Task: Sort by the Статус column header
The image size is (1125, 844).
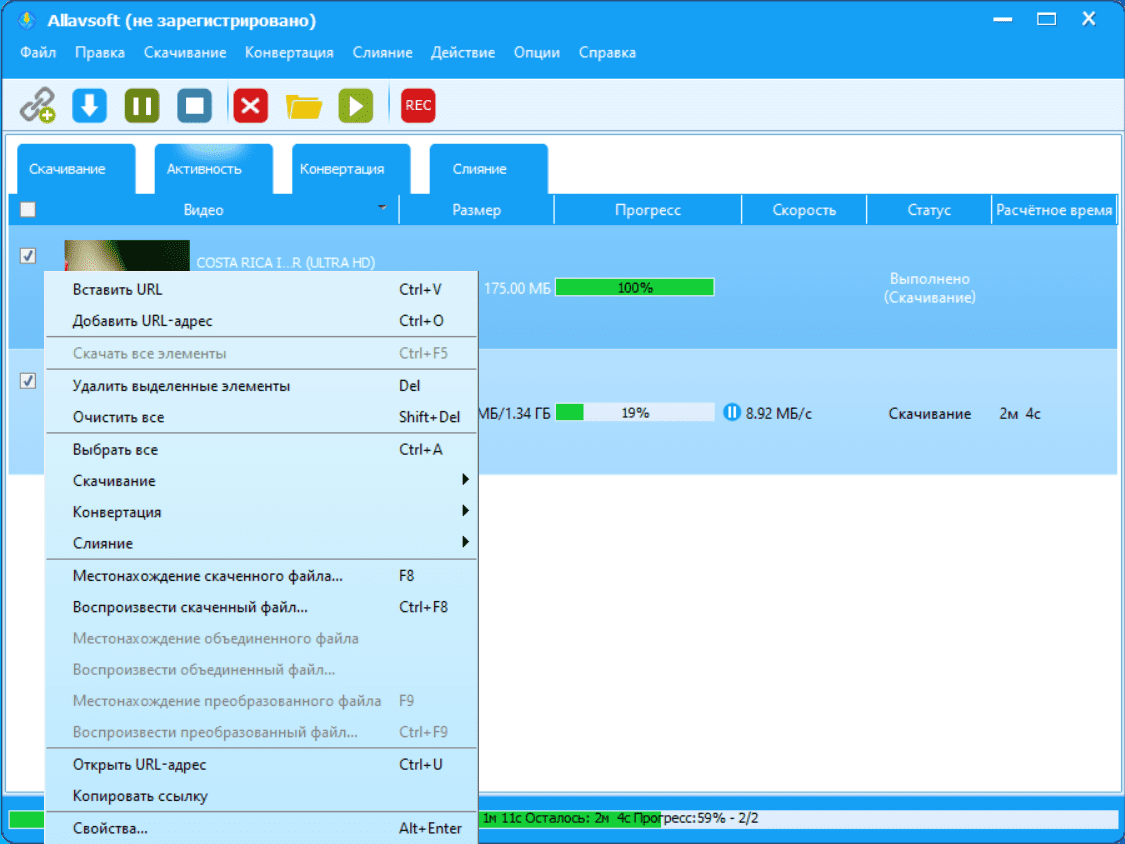Action: (929, 210)
